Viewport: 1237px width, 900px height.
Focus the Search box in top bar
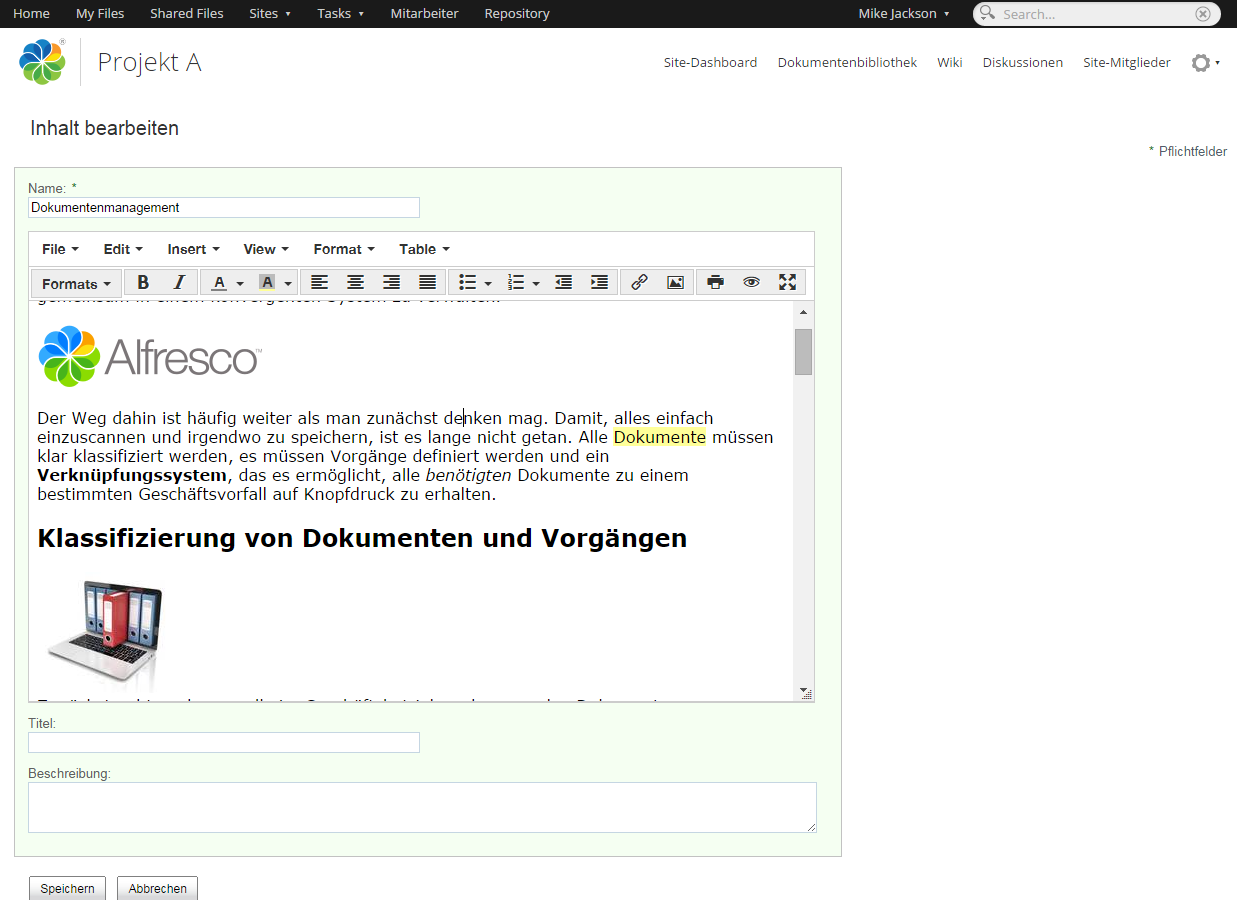click(1097, 14)
